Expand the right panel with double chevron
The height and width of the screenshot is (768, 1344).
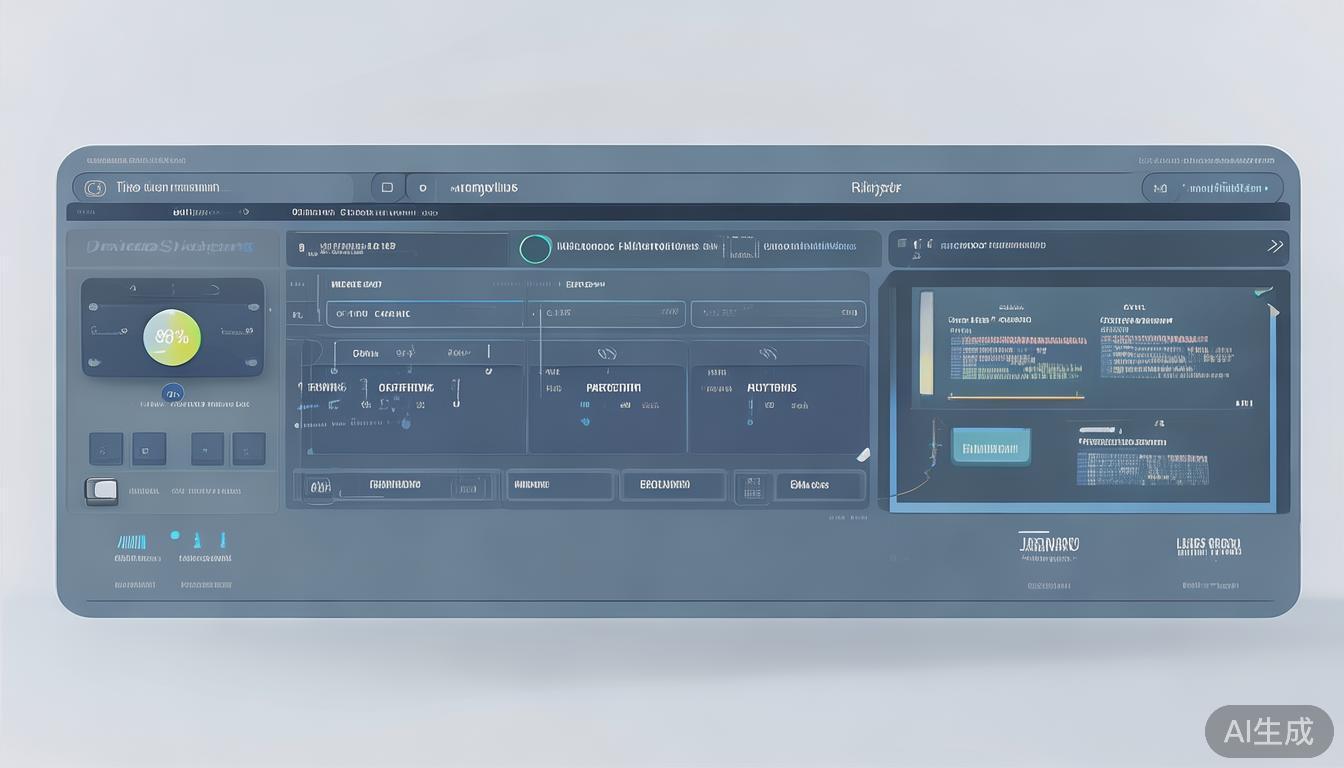pyautogui.click(x=1275, y=246)
